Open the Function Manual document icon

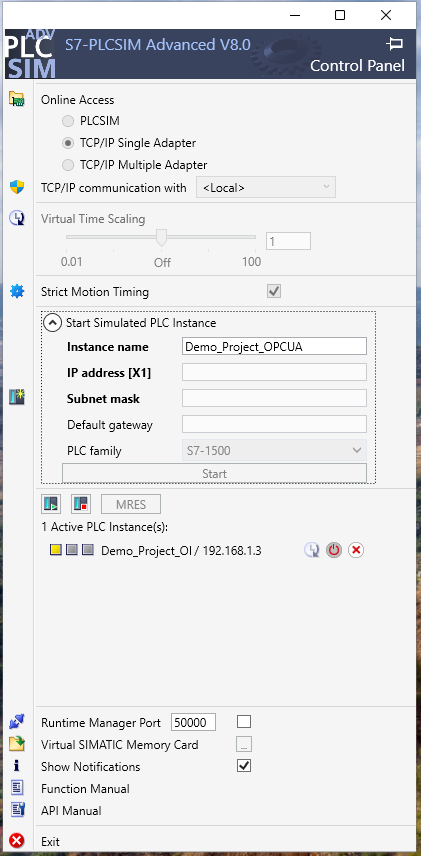17,788
